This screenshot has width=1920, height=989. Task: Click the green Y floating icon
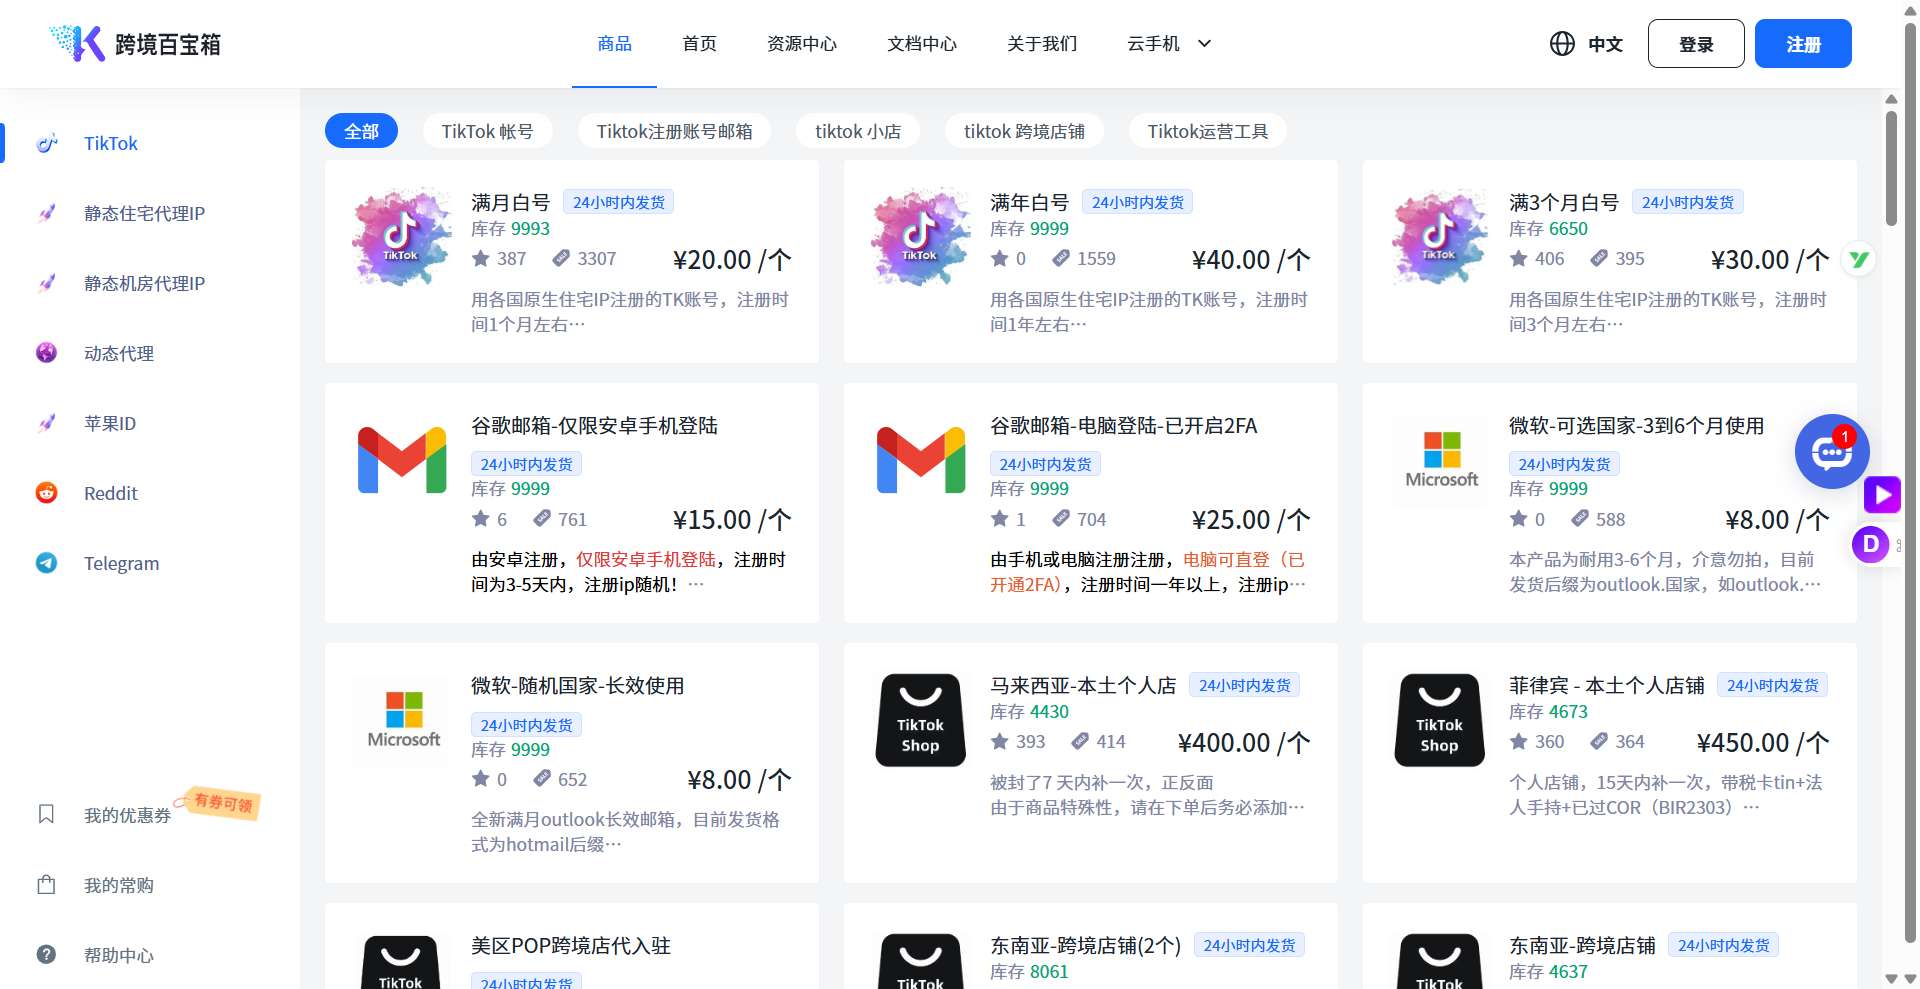coord(1859,260)
